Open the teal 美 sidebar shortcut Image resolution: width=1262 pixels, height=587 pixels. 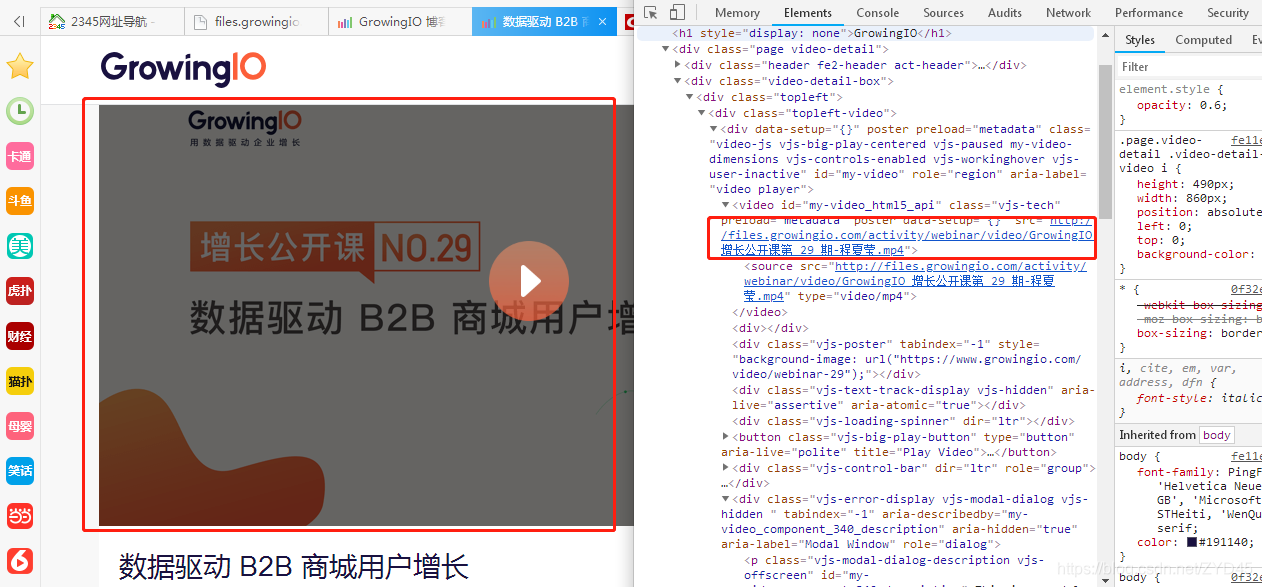20,246
